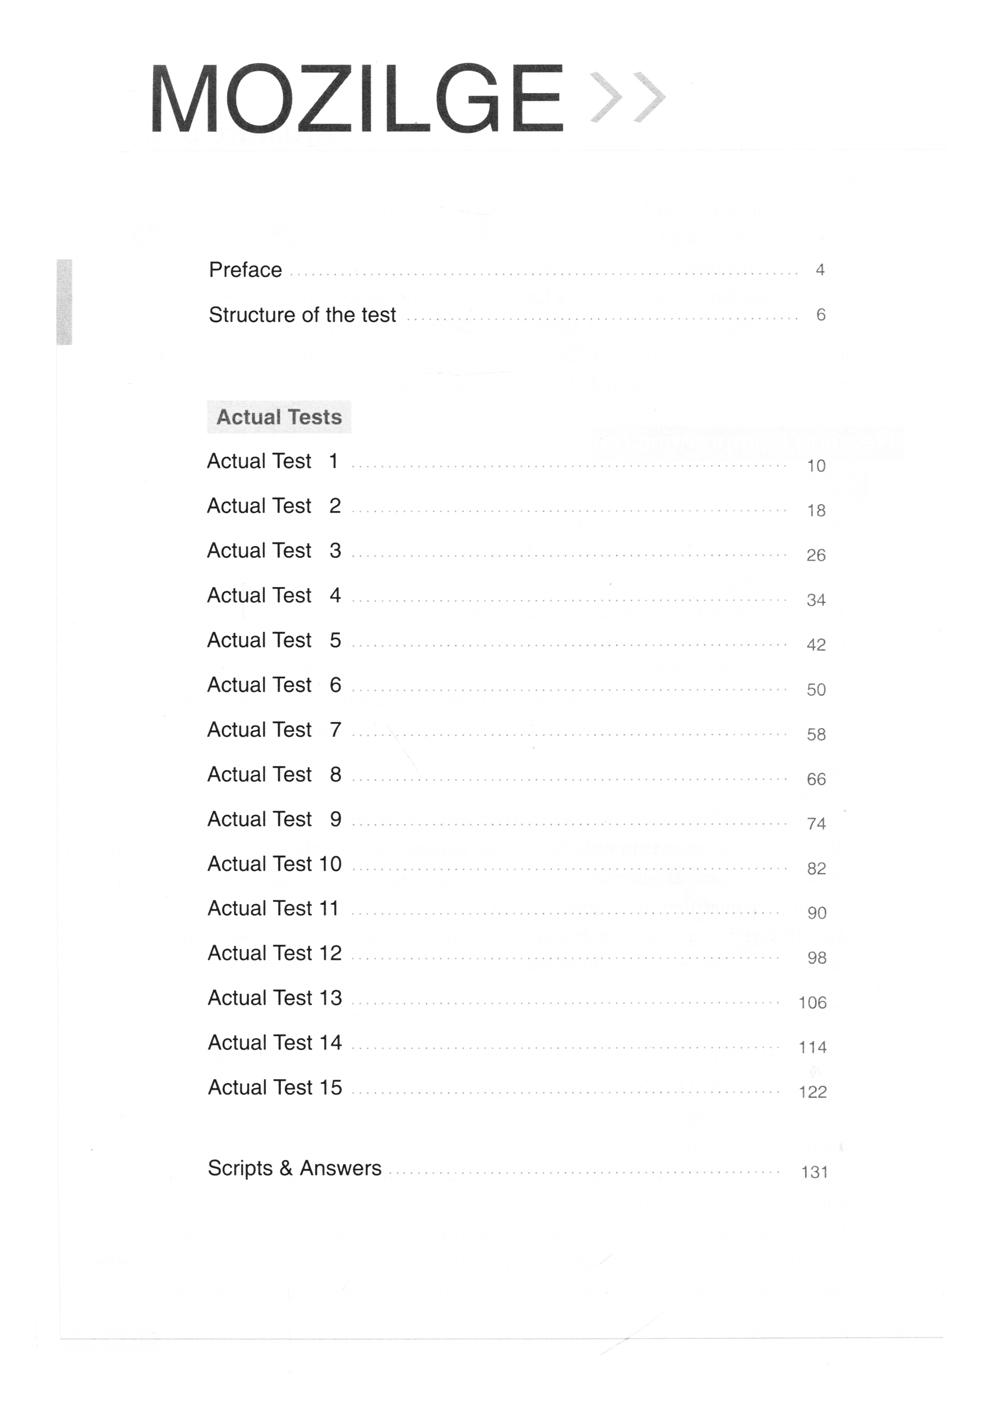The width and height of the screenshot is (1000, 1412).
Task: Navigate to Actual Test 7
Action: (274, 730)
